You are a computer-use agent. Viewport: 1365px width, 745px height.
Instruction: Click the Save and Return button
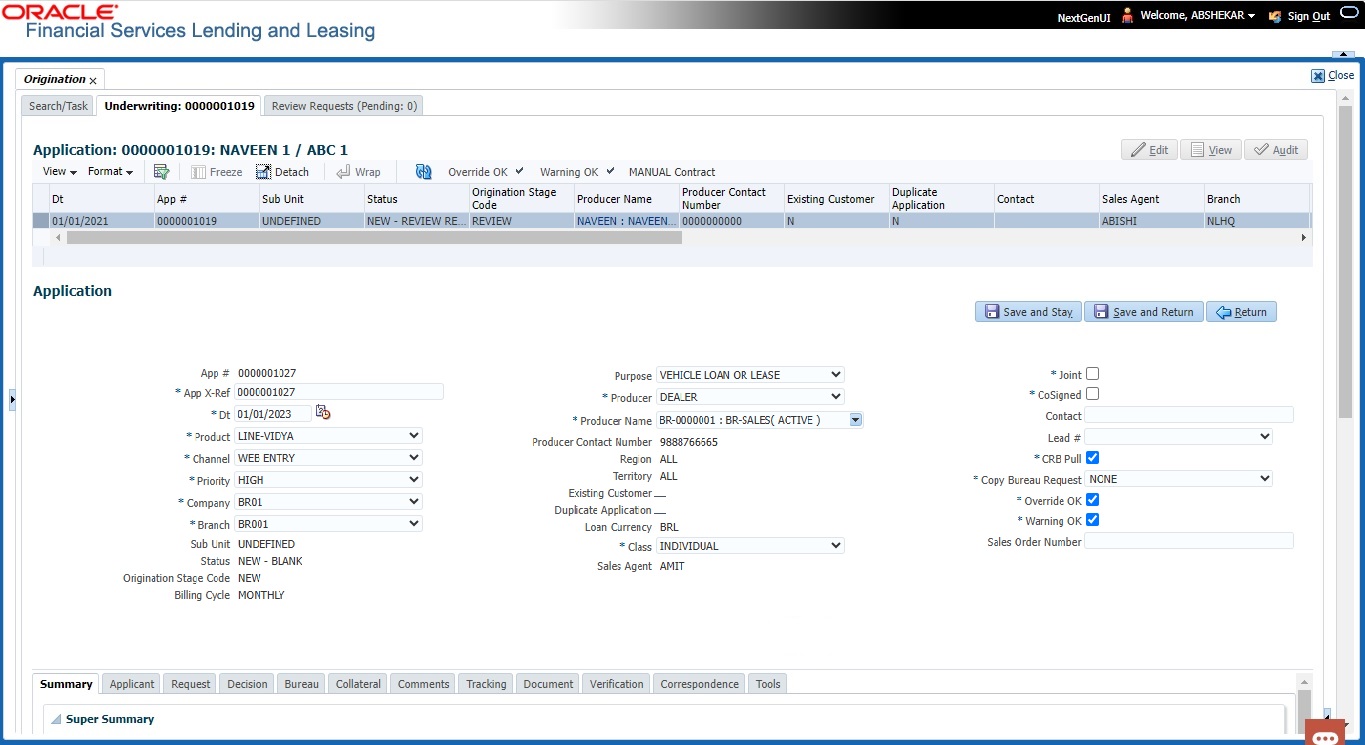point(1144,312)
